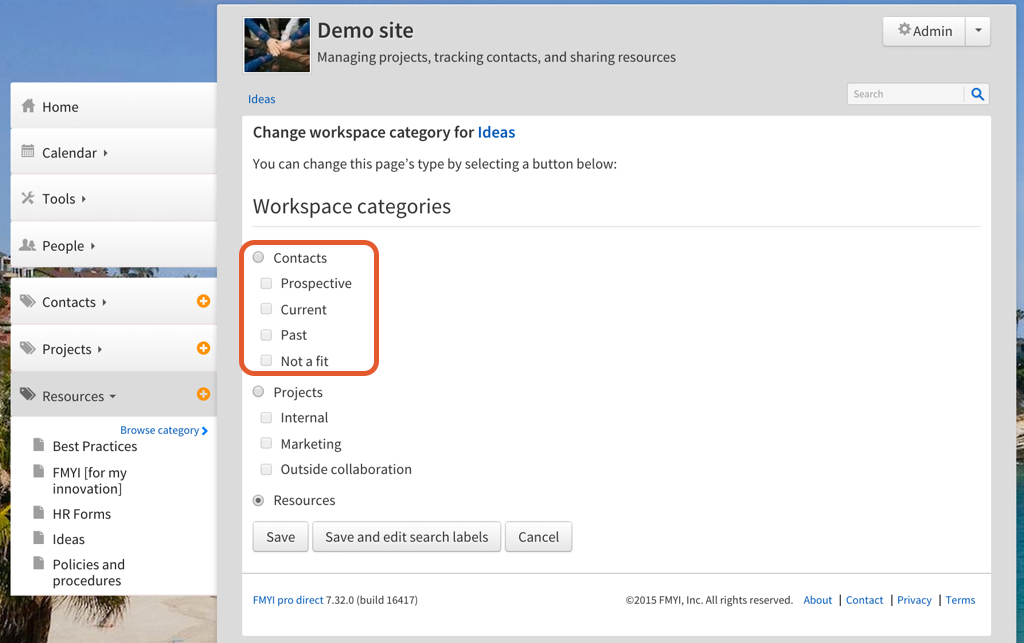This screenshot has height=643, width=1024.
Task: Click the Browse category link
Action: point(163,430)
